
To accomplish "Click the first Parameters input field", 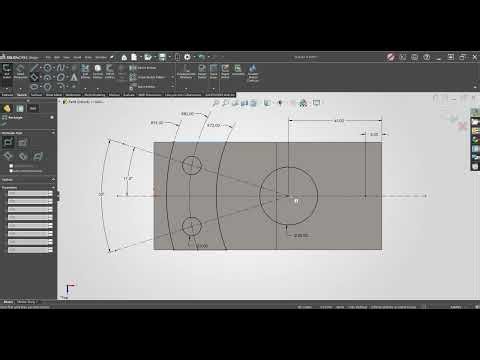I will point(30,193).
